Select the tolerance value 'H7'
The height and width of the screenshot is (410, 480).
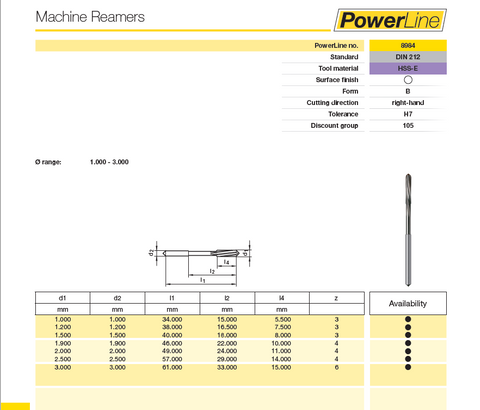tap(408, 114)
